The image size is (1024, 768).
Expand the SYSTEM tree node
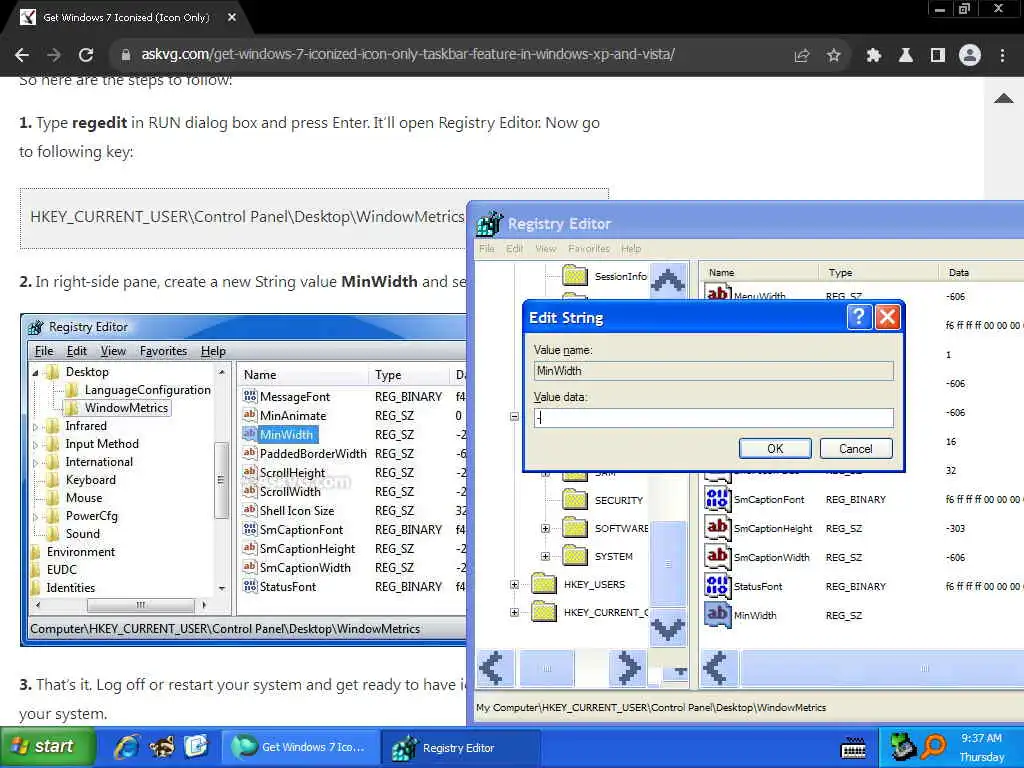point(545,556)
